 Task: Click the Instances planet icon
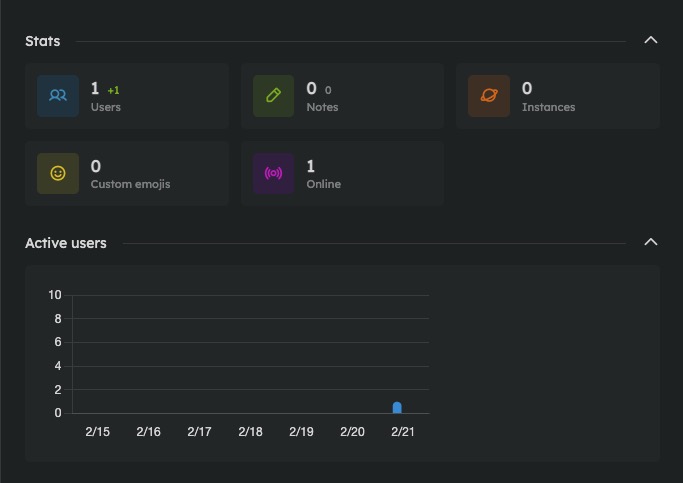tap(489, 96)
